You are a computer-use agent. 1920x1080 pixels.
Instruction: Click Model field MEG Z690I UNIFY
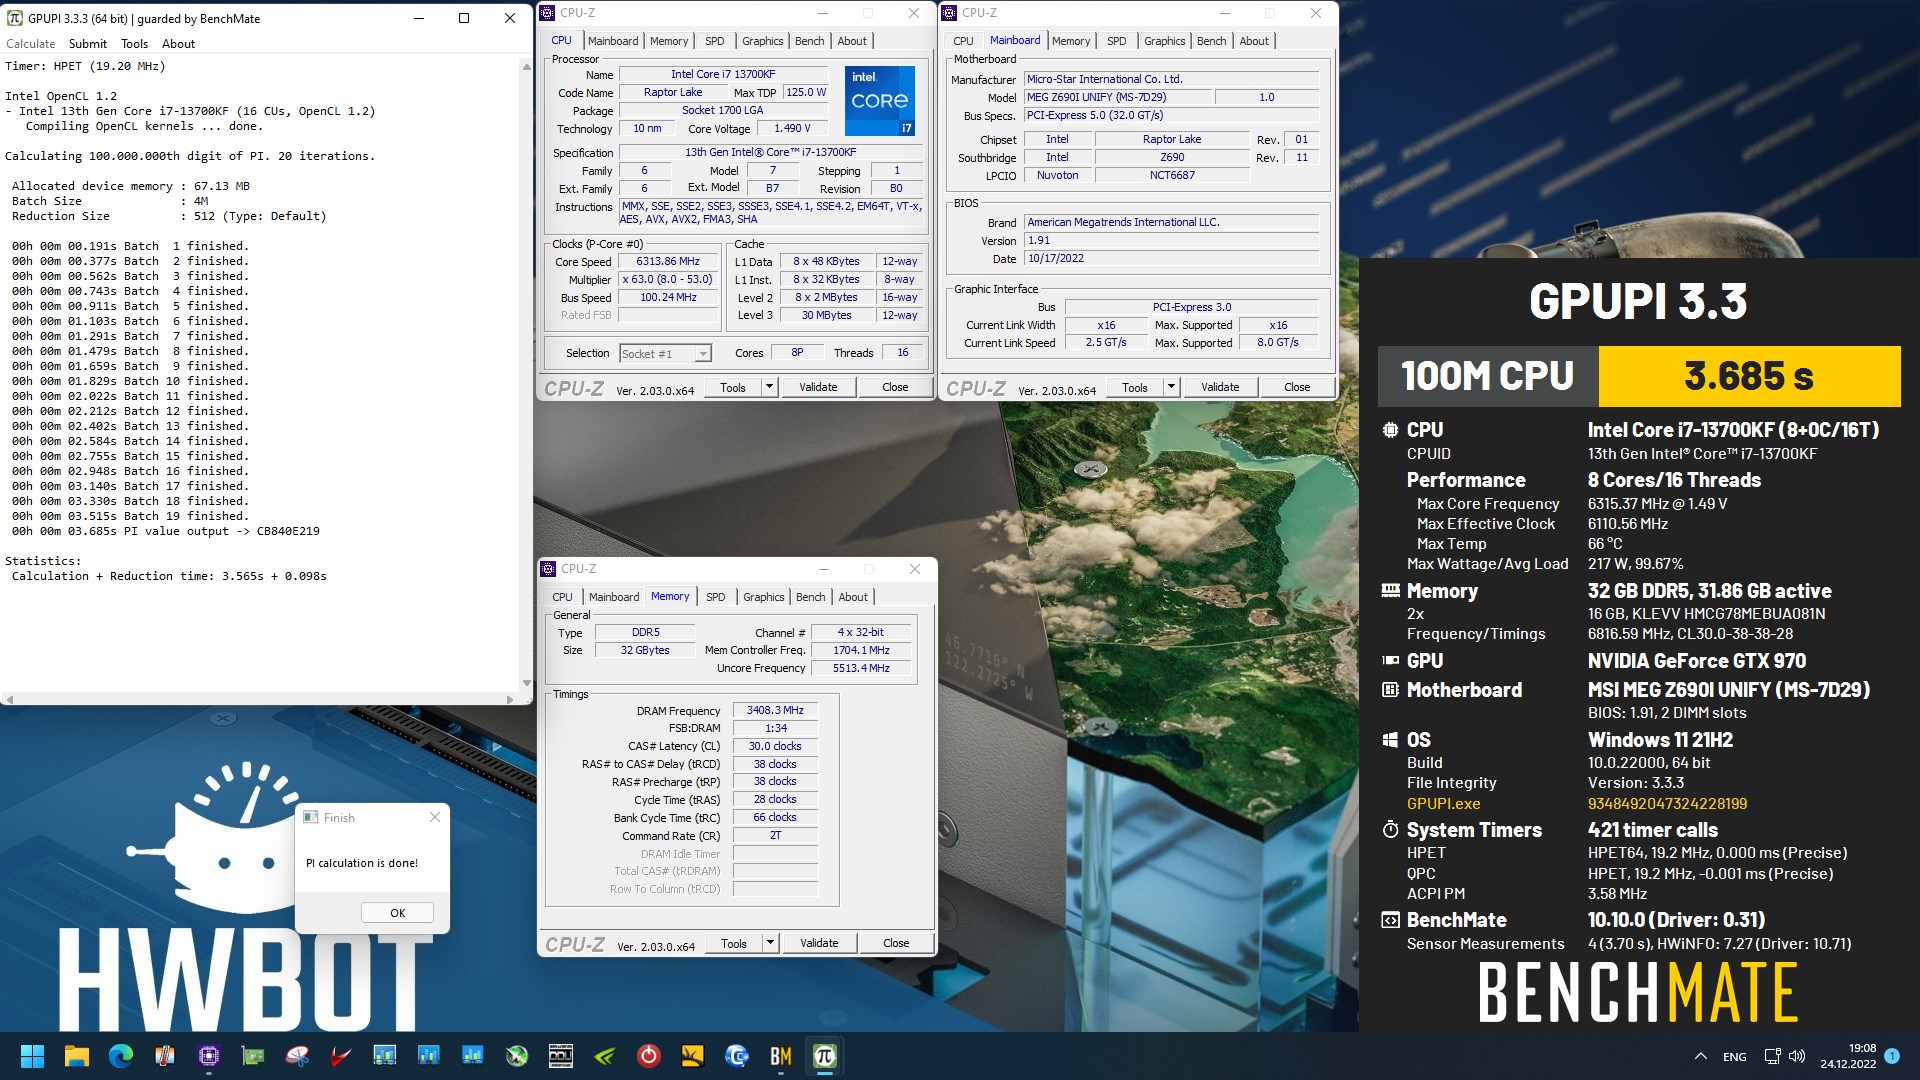click(1118, 97)
